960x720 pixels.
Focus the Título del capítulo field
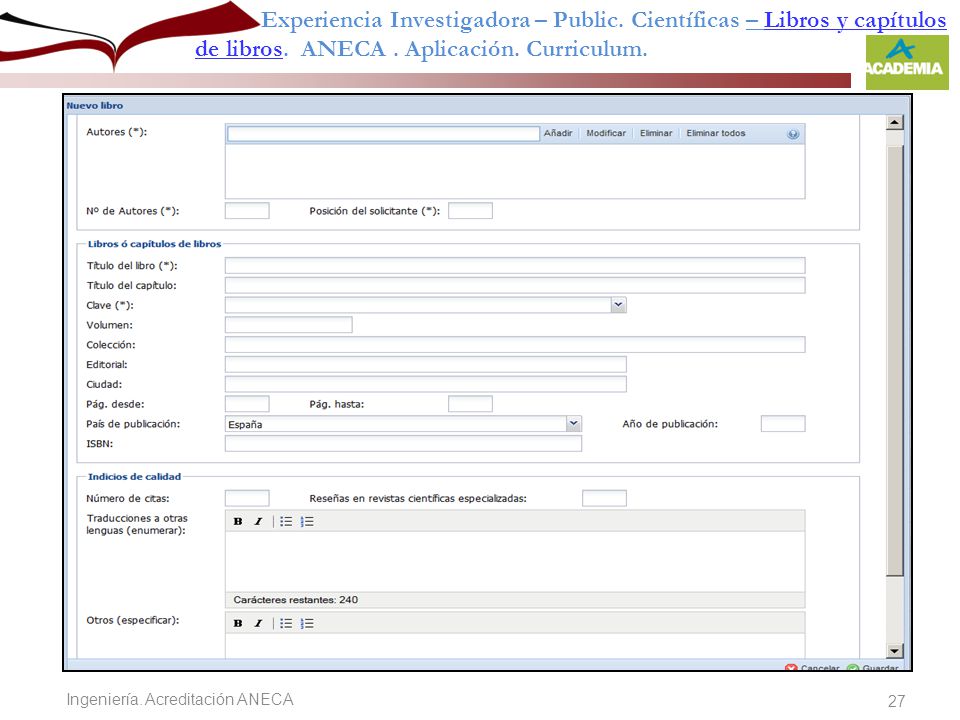coord(515,285)
